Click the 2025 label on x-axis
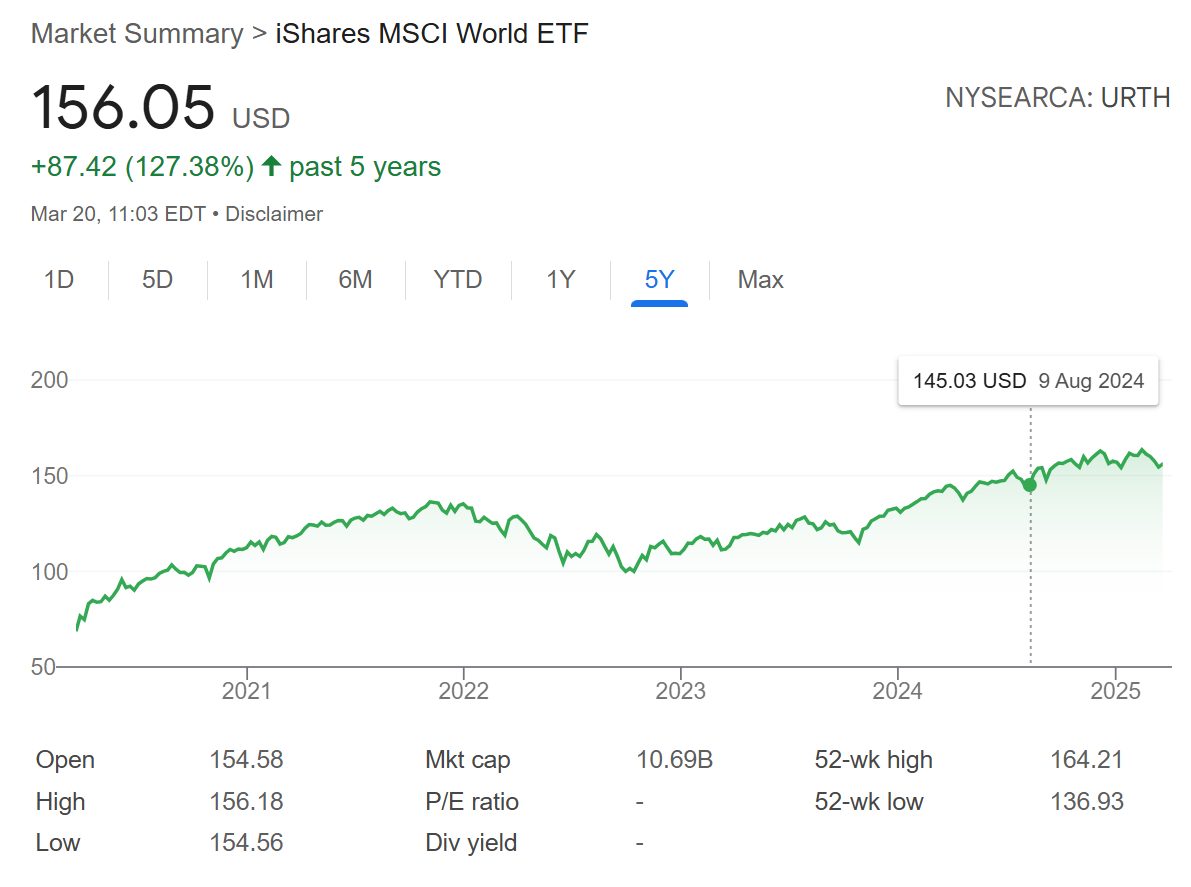Image resolution: width=1191 pixels, height=887 pixels. coord(1115,691)
